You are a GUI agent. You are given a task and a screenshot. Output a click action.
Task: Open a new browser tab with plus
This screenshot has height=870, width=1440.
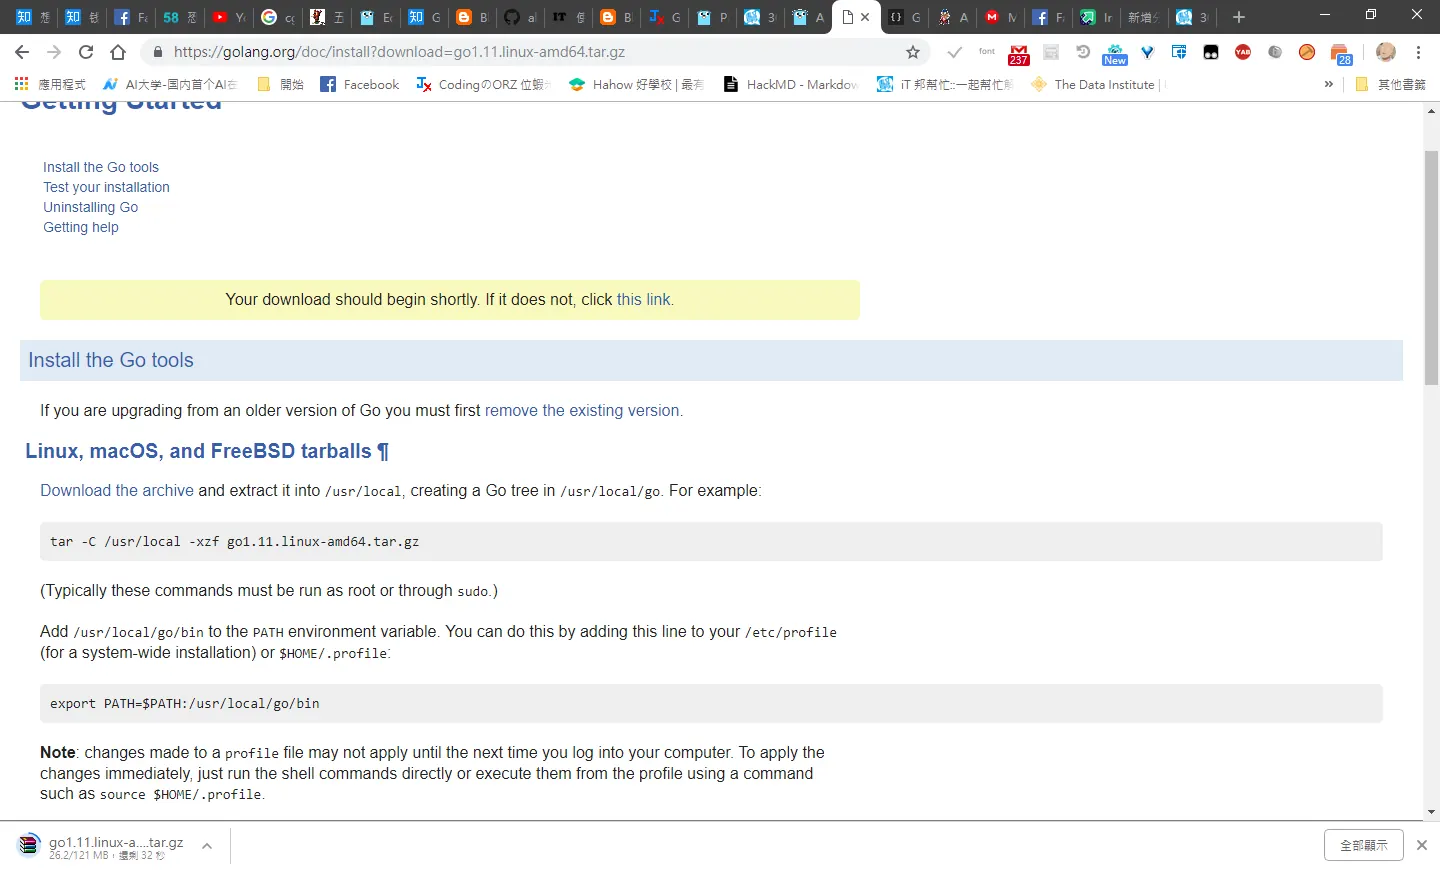point(1239,17)
